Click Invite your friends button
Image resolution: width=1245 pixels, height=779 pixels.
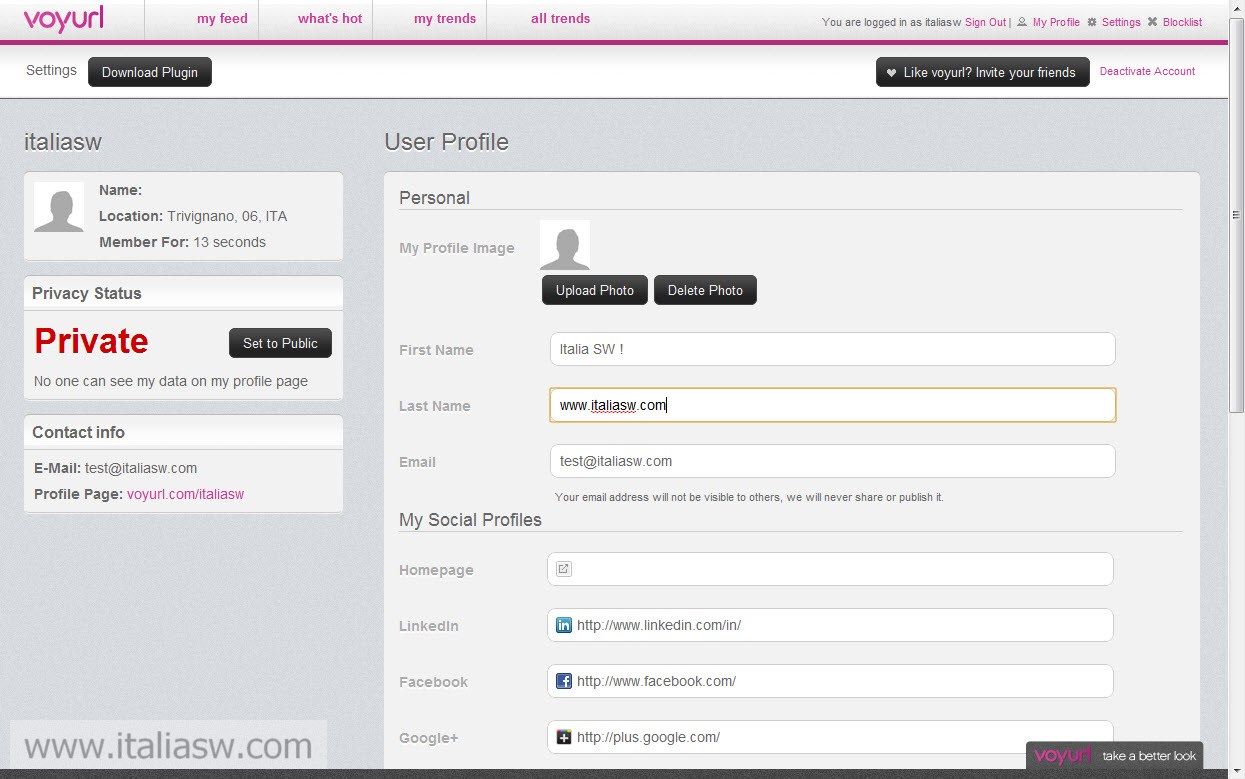coord(982,72)
